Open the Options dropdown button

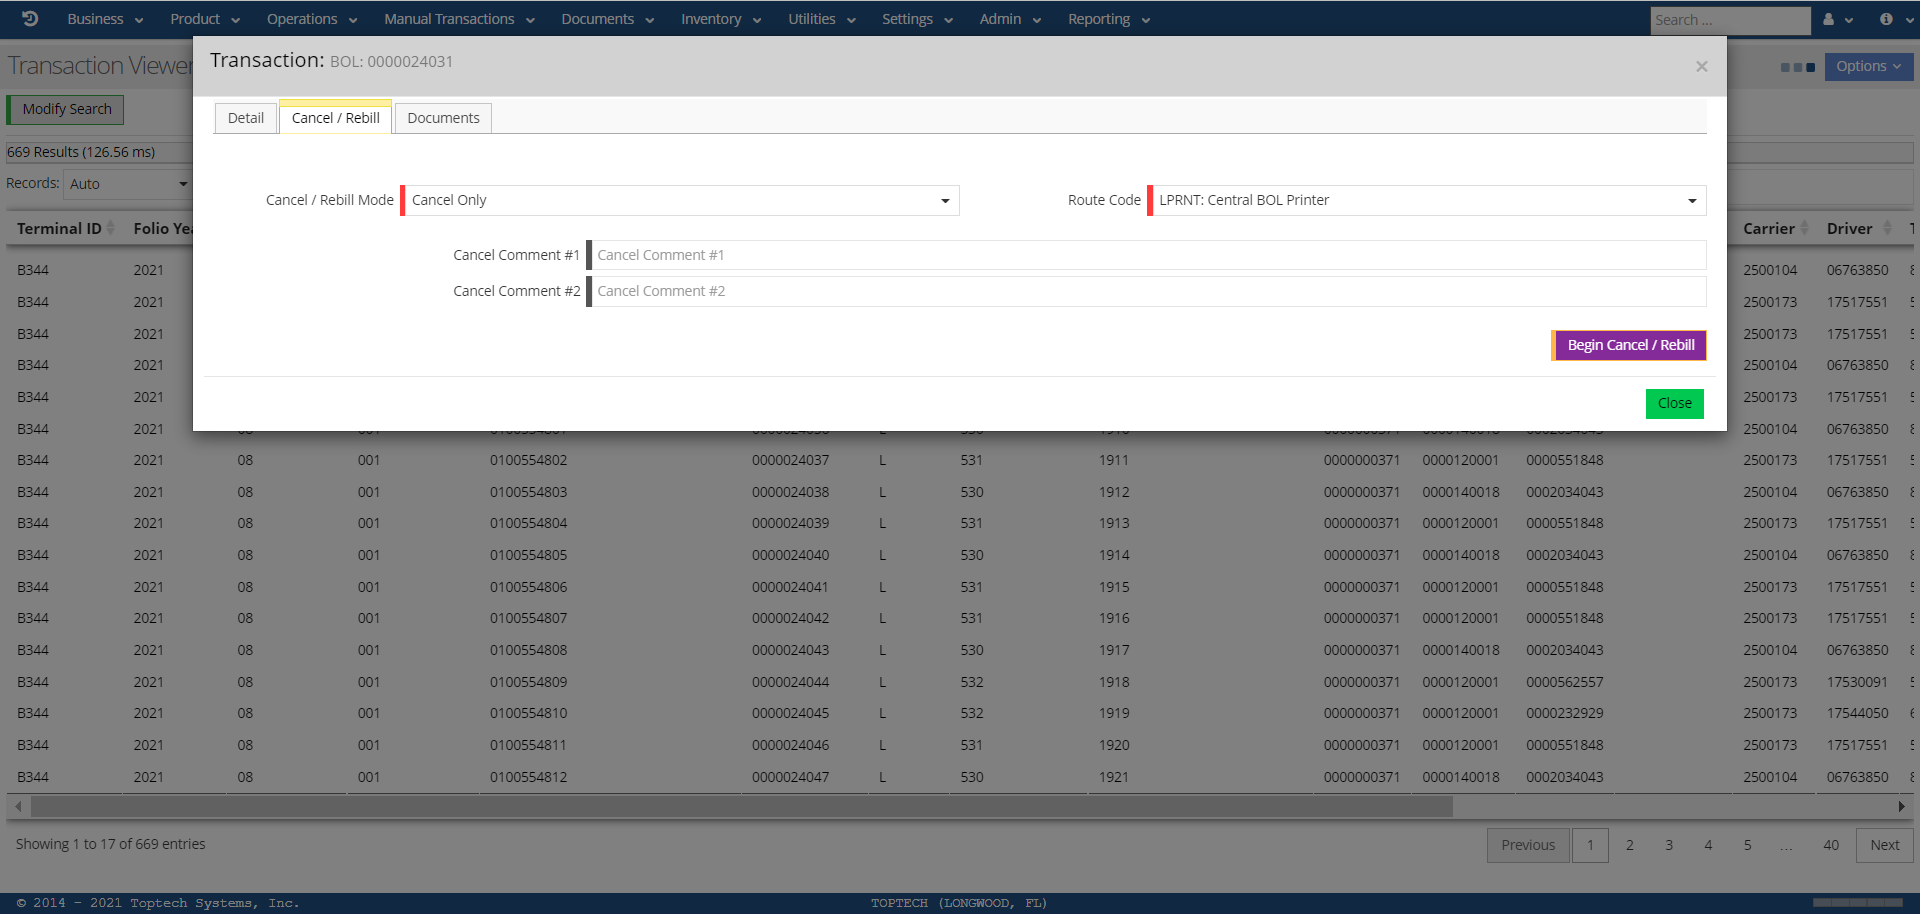pyautogui.click(x=1868, y=67)
